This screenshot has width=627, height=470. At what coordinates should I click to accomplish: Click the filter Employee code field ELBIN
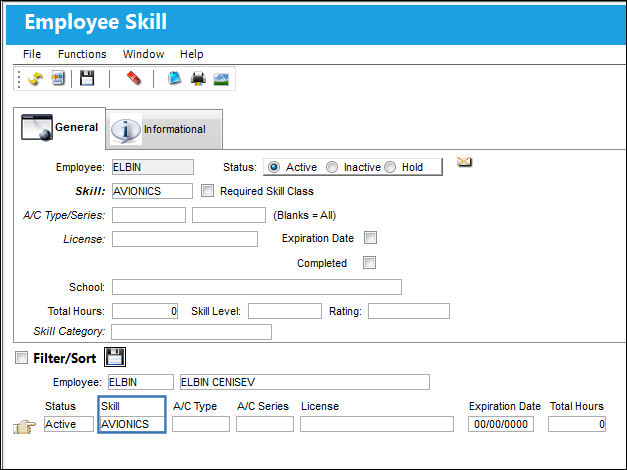click(141, 382)
